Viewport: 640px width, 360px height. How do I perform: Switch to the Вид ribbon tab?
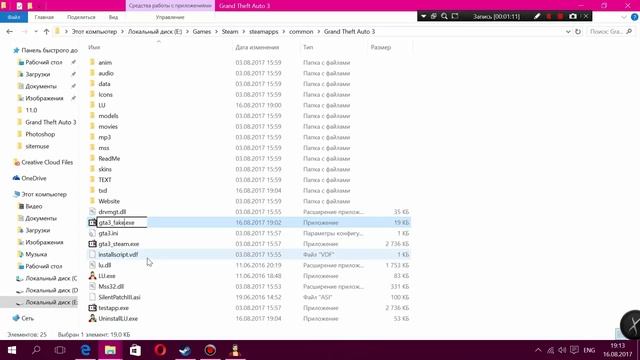tap(113, 17)
